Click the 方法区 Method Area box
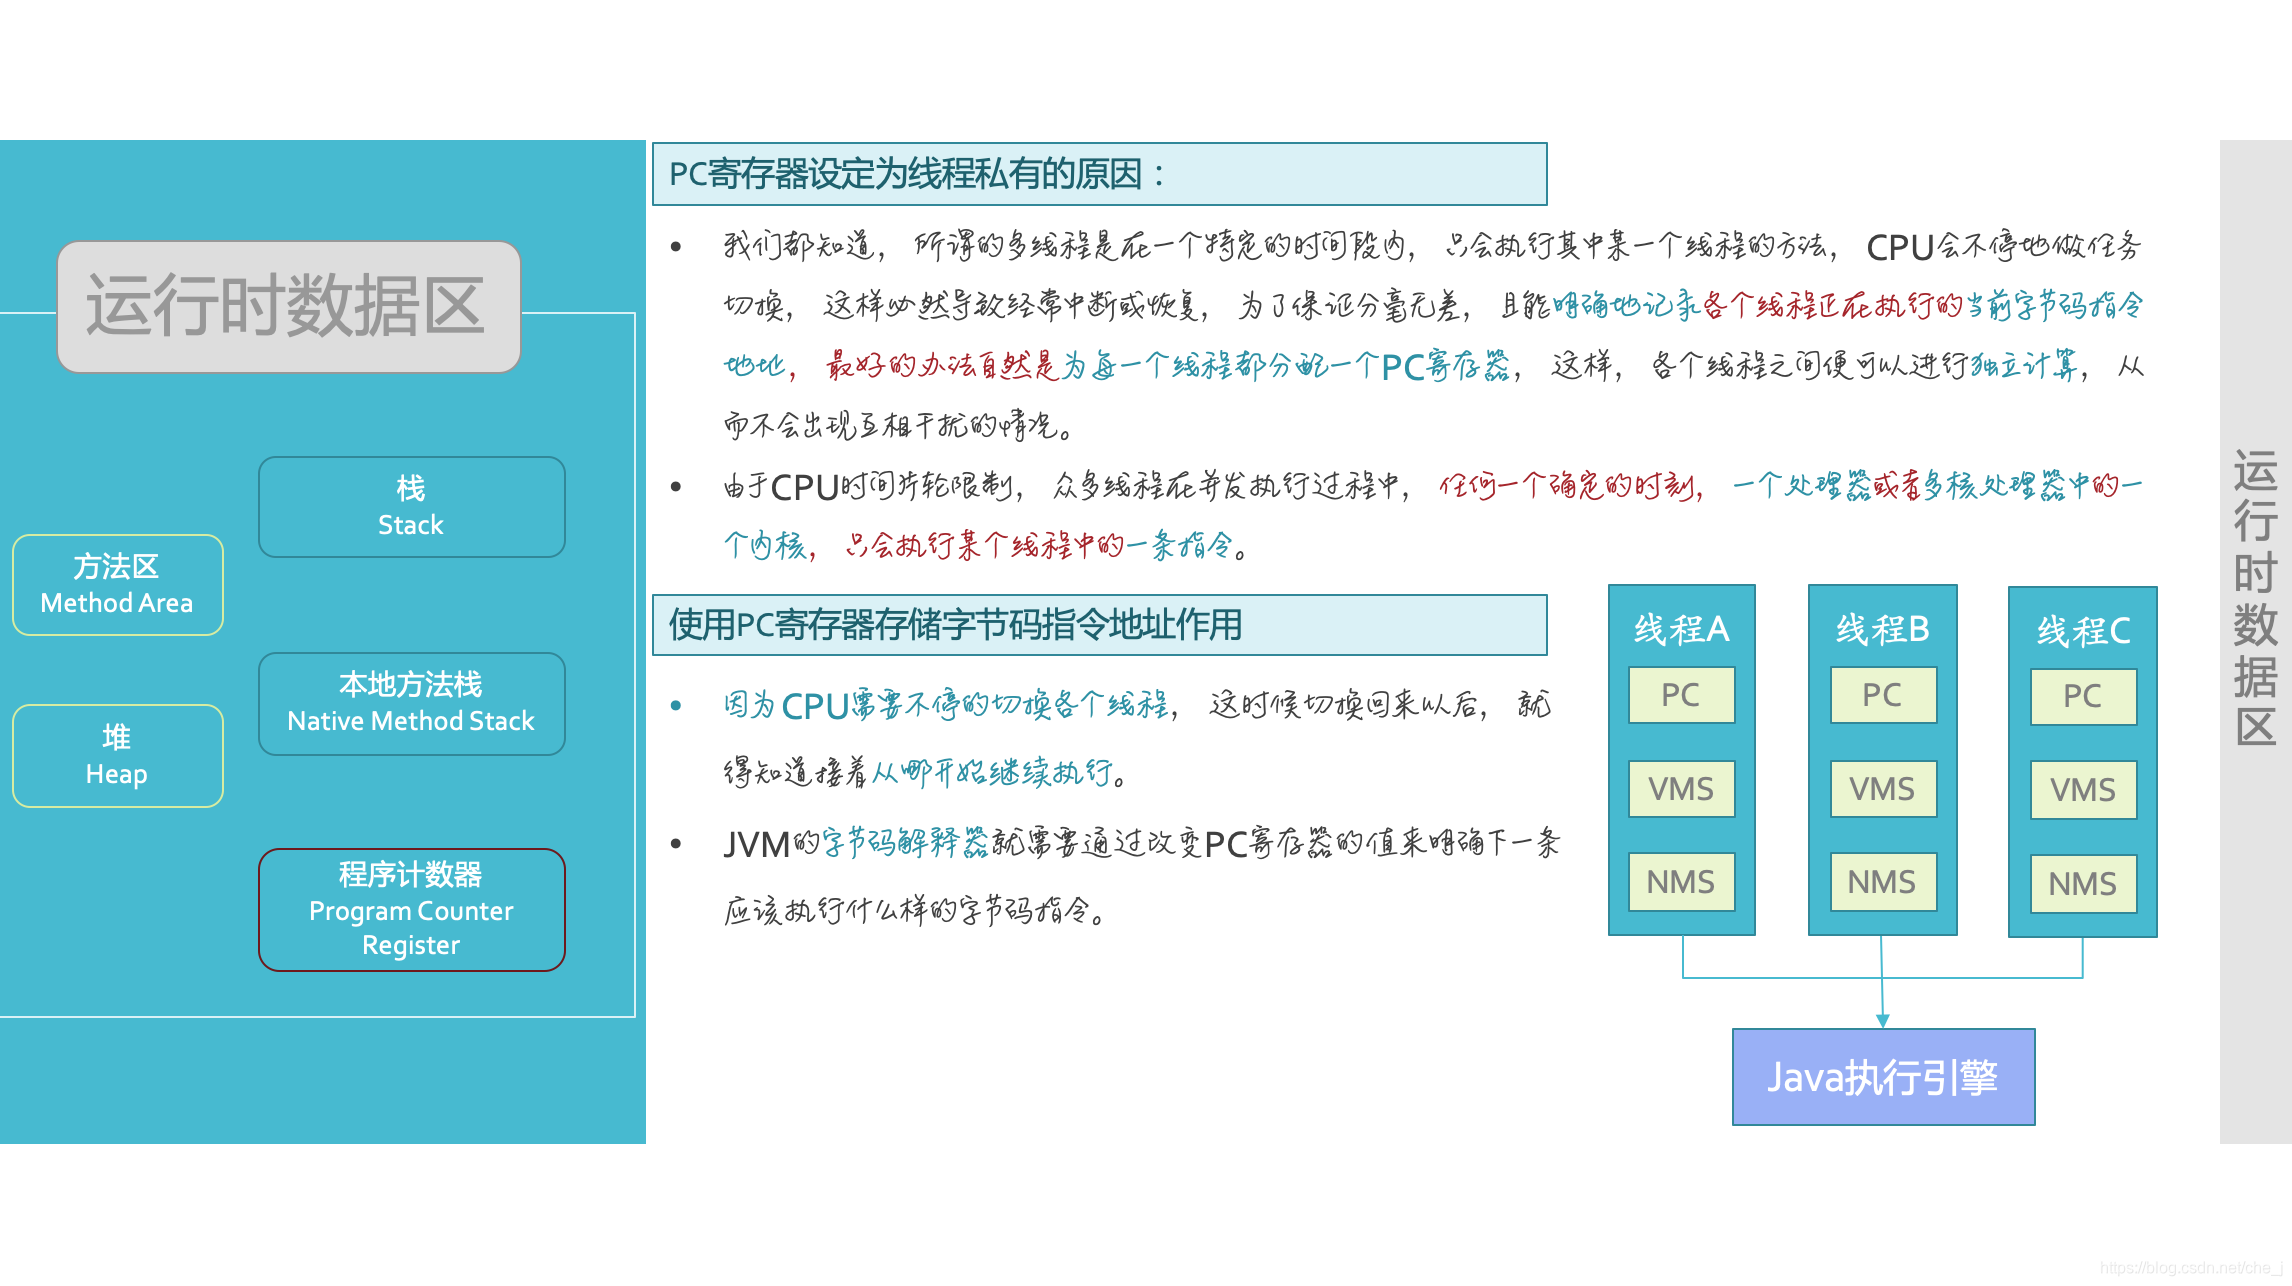The height and width of the screenshot is (1286, 2292). click(x=117, y=585)
